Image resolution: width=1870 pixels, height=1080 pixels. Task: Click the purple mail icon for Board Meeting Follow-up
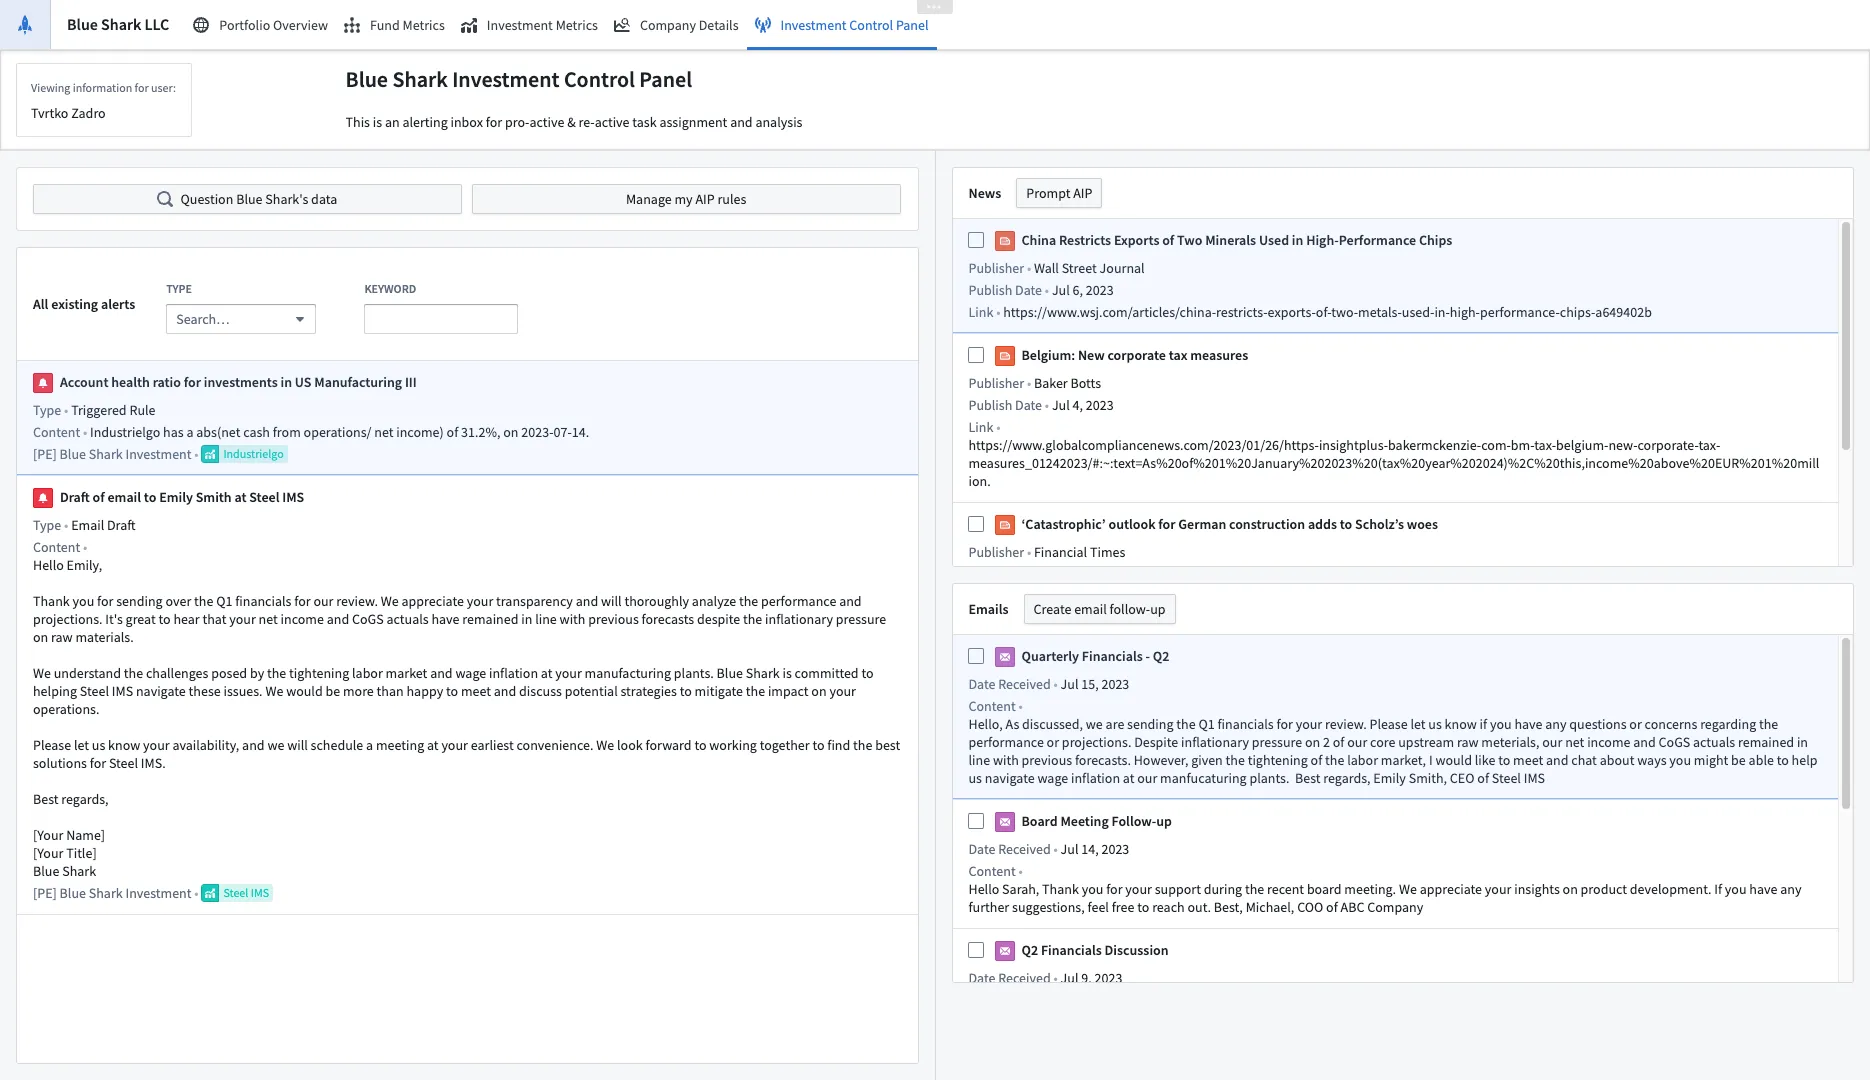coord(1005,822)
